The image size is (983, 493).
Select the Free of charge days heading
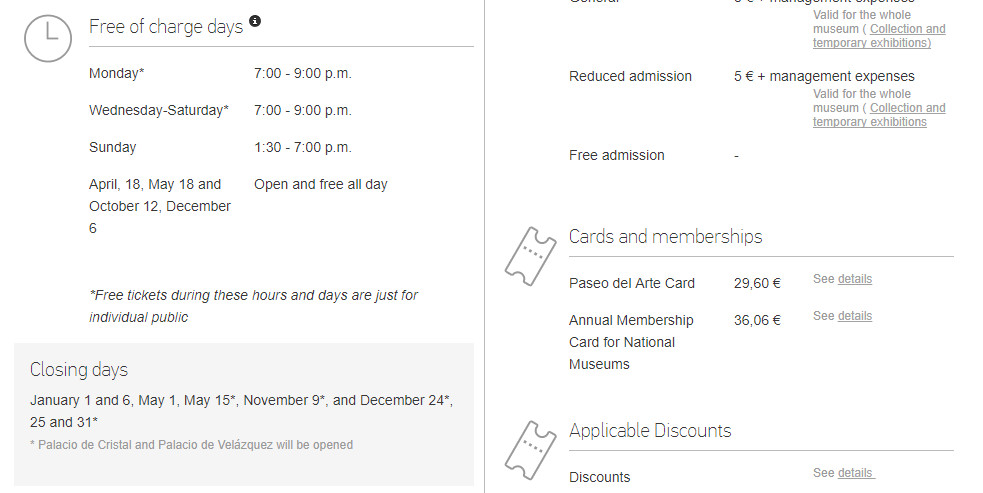pos(166,27)
